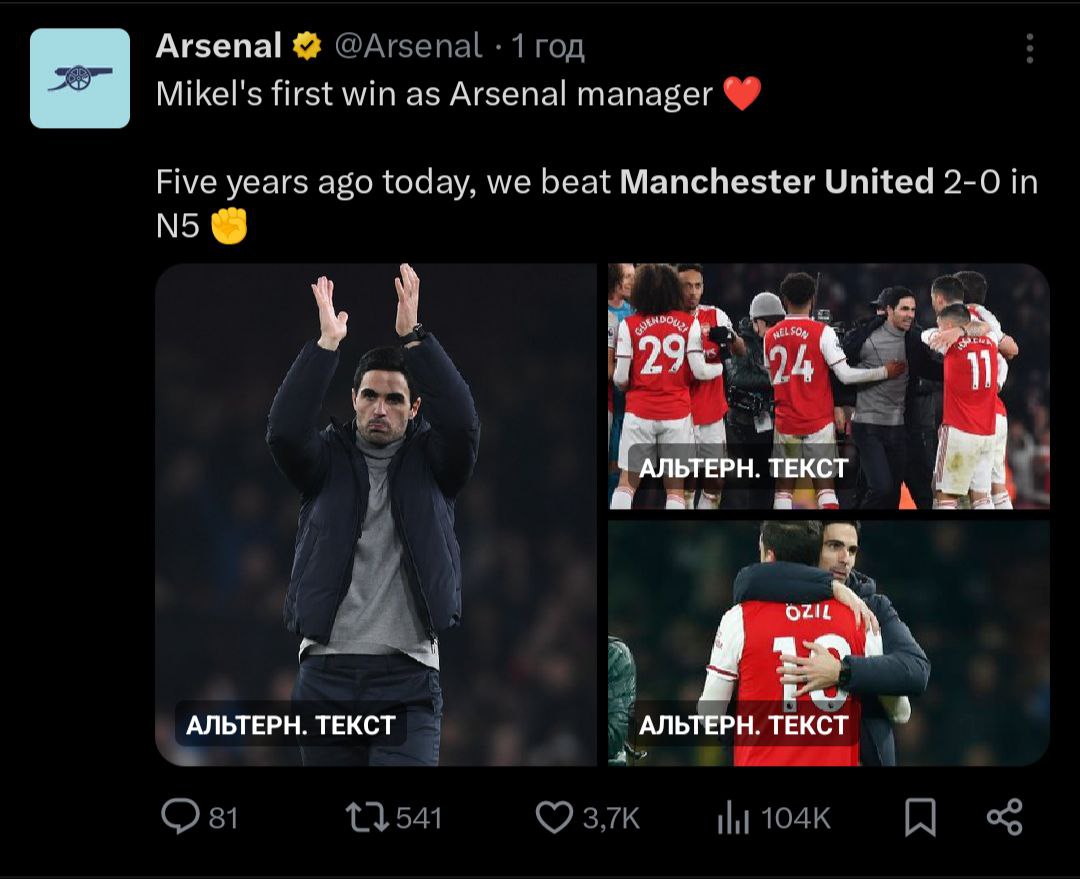Screen dimensions: 1080x879
Task: Open view analytics bar chart icon
Action: pyautogui.click(x=733, y=818)
